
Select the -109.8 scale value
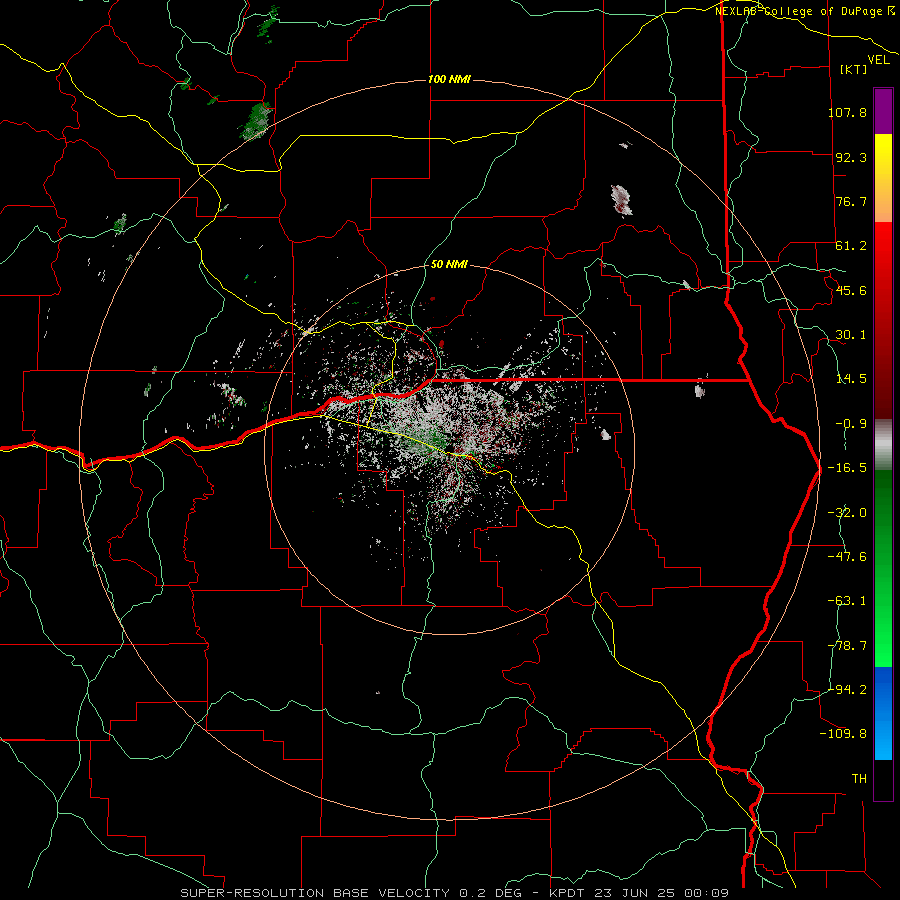(843, 734)
